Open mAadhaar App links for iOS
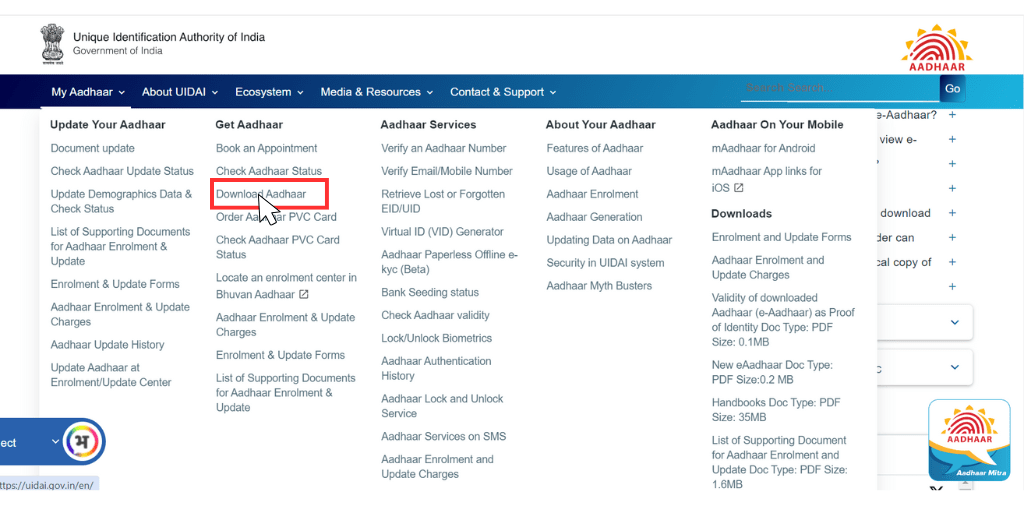1024x505 pixels. click(x=767, y=179)
